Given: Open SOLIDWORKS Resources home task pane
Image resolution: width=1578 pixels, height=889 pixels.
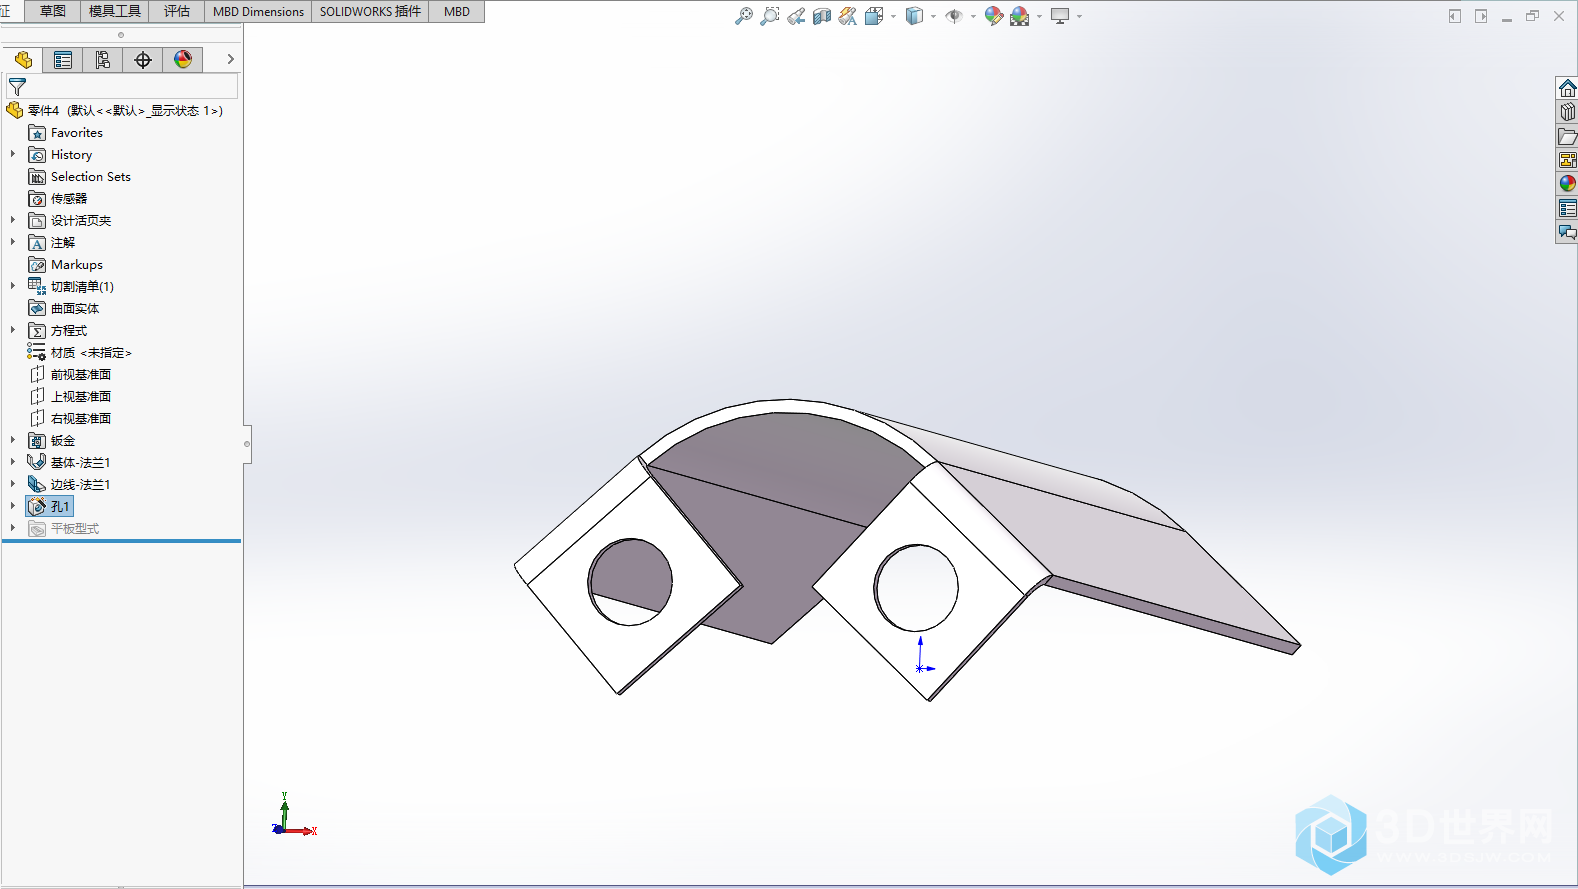Looking at the screenshot, I should tap(1567, 88).
